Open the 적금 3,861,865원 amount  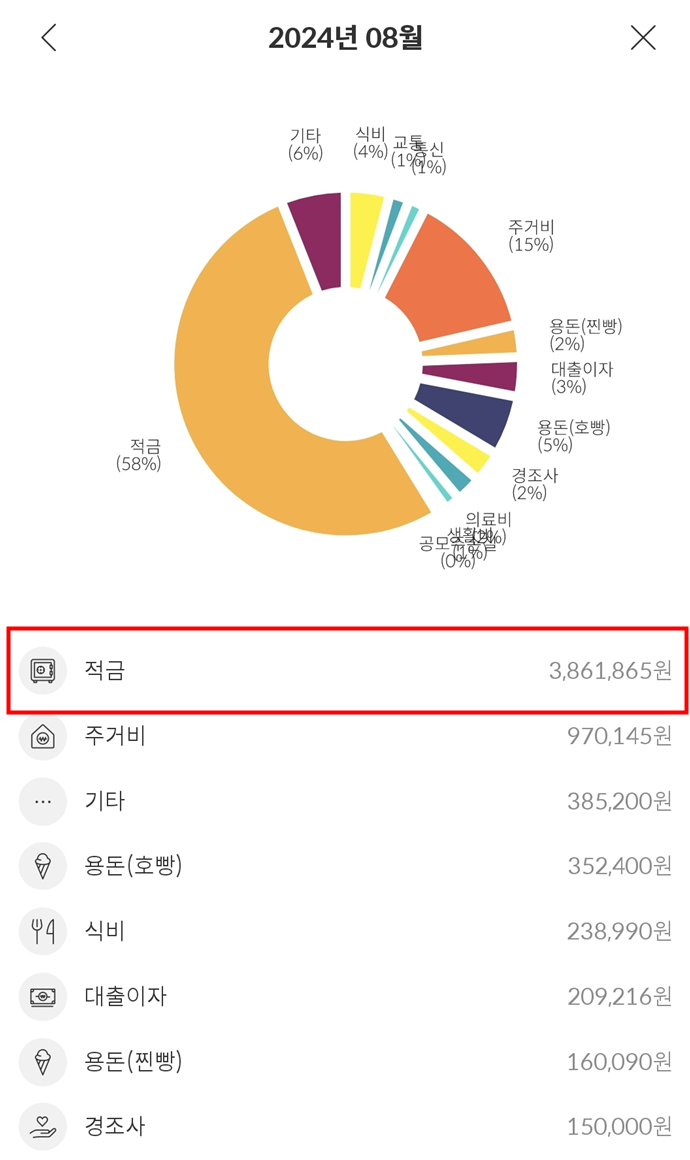[x=610, y=670]
